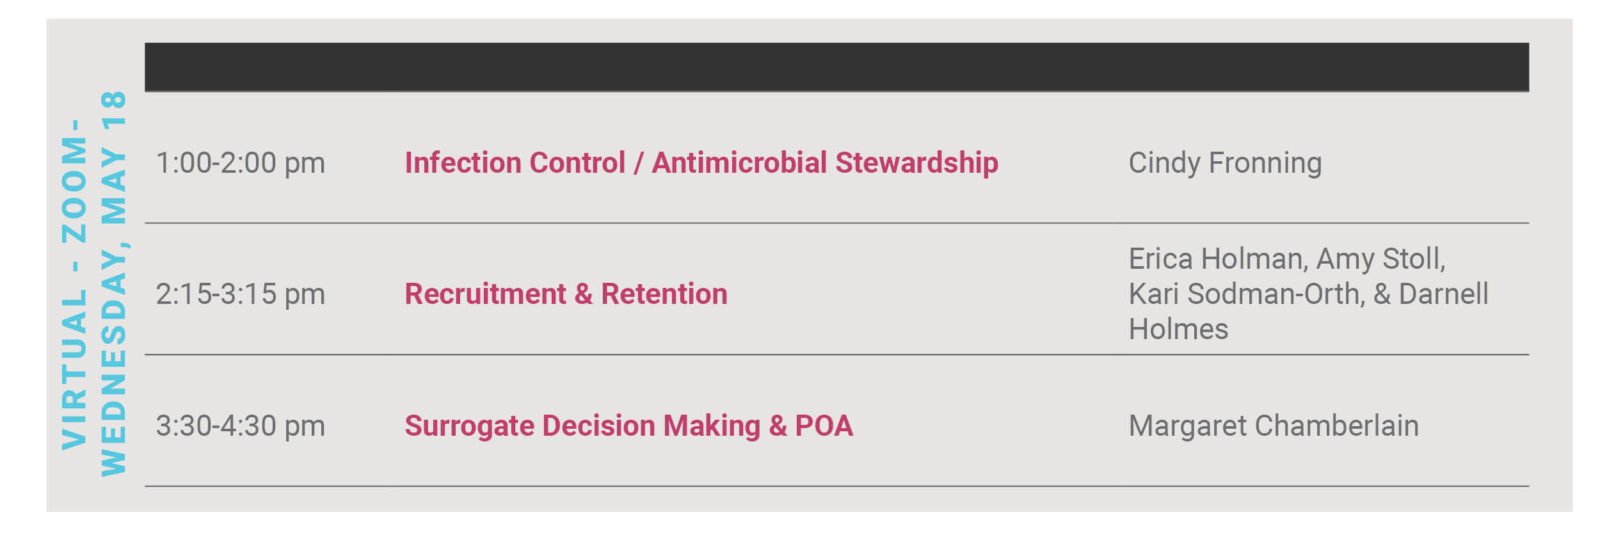Screen dimensions: 1600x533
Task: Click the name Amy Stoll
Action: tap(1380, 259)
